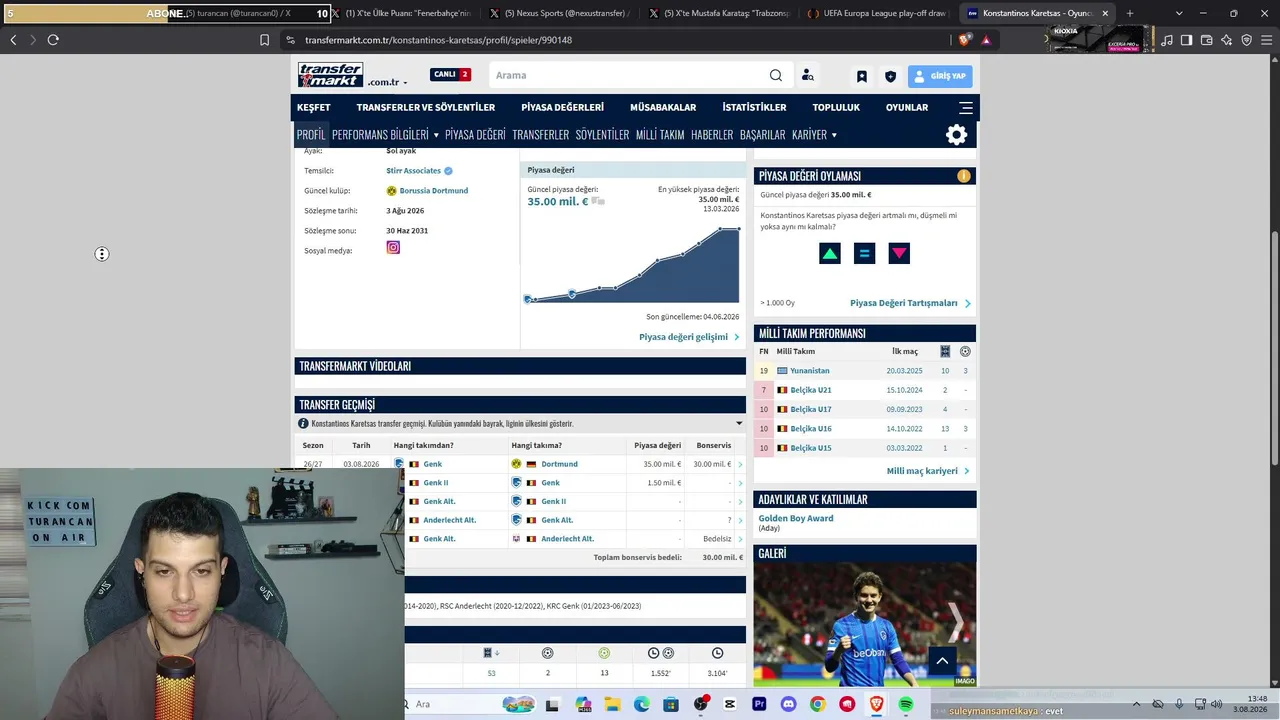This screenshot has height=720, width=1280.
Task: Switch to the HABERLER tab
Action: pyautogui.click(x=712, y=134)
